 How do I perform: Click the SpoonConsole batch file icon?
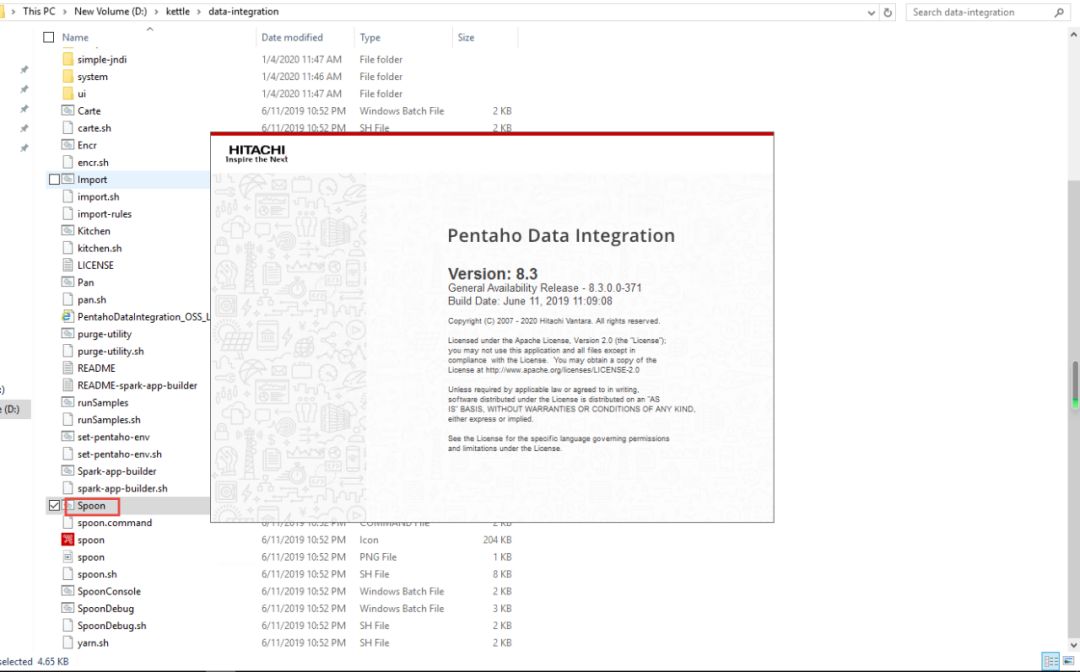coord(68,591)
